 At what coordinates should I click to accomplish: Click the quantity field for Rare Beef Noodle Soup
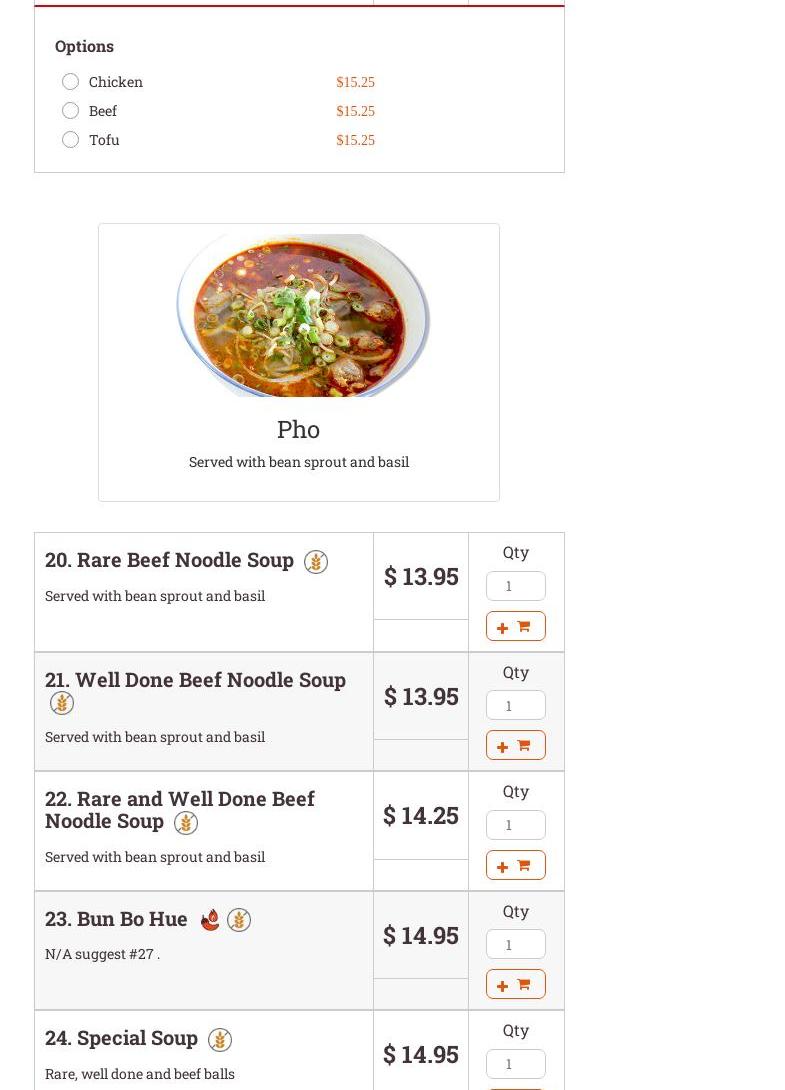515,586
